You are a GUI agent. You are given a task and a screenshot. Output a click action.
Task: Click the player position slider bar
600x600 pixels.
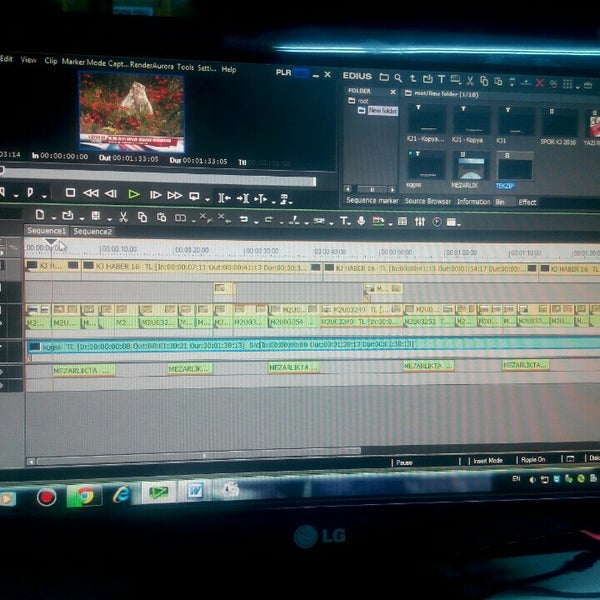[x=158, y=177]
